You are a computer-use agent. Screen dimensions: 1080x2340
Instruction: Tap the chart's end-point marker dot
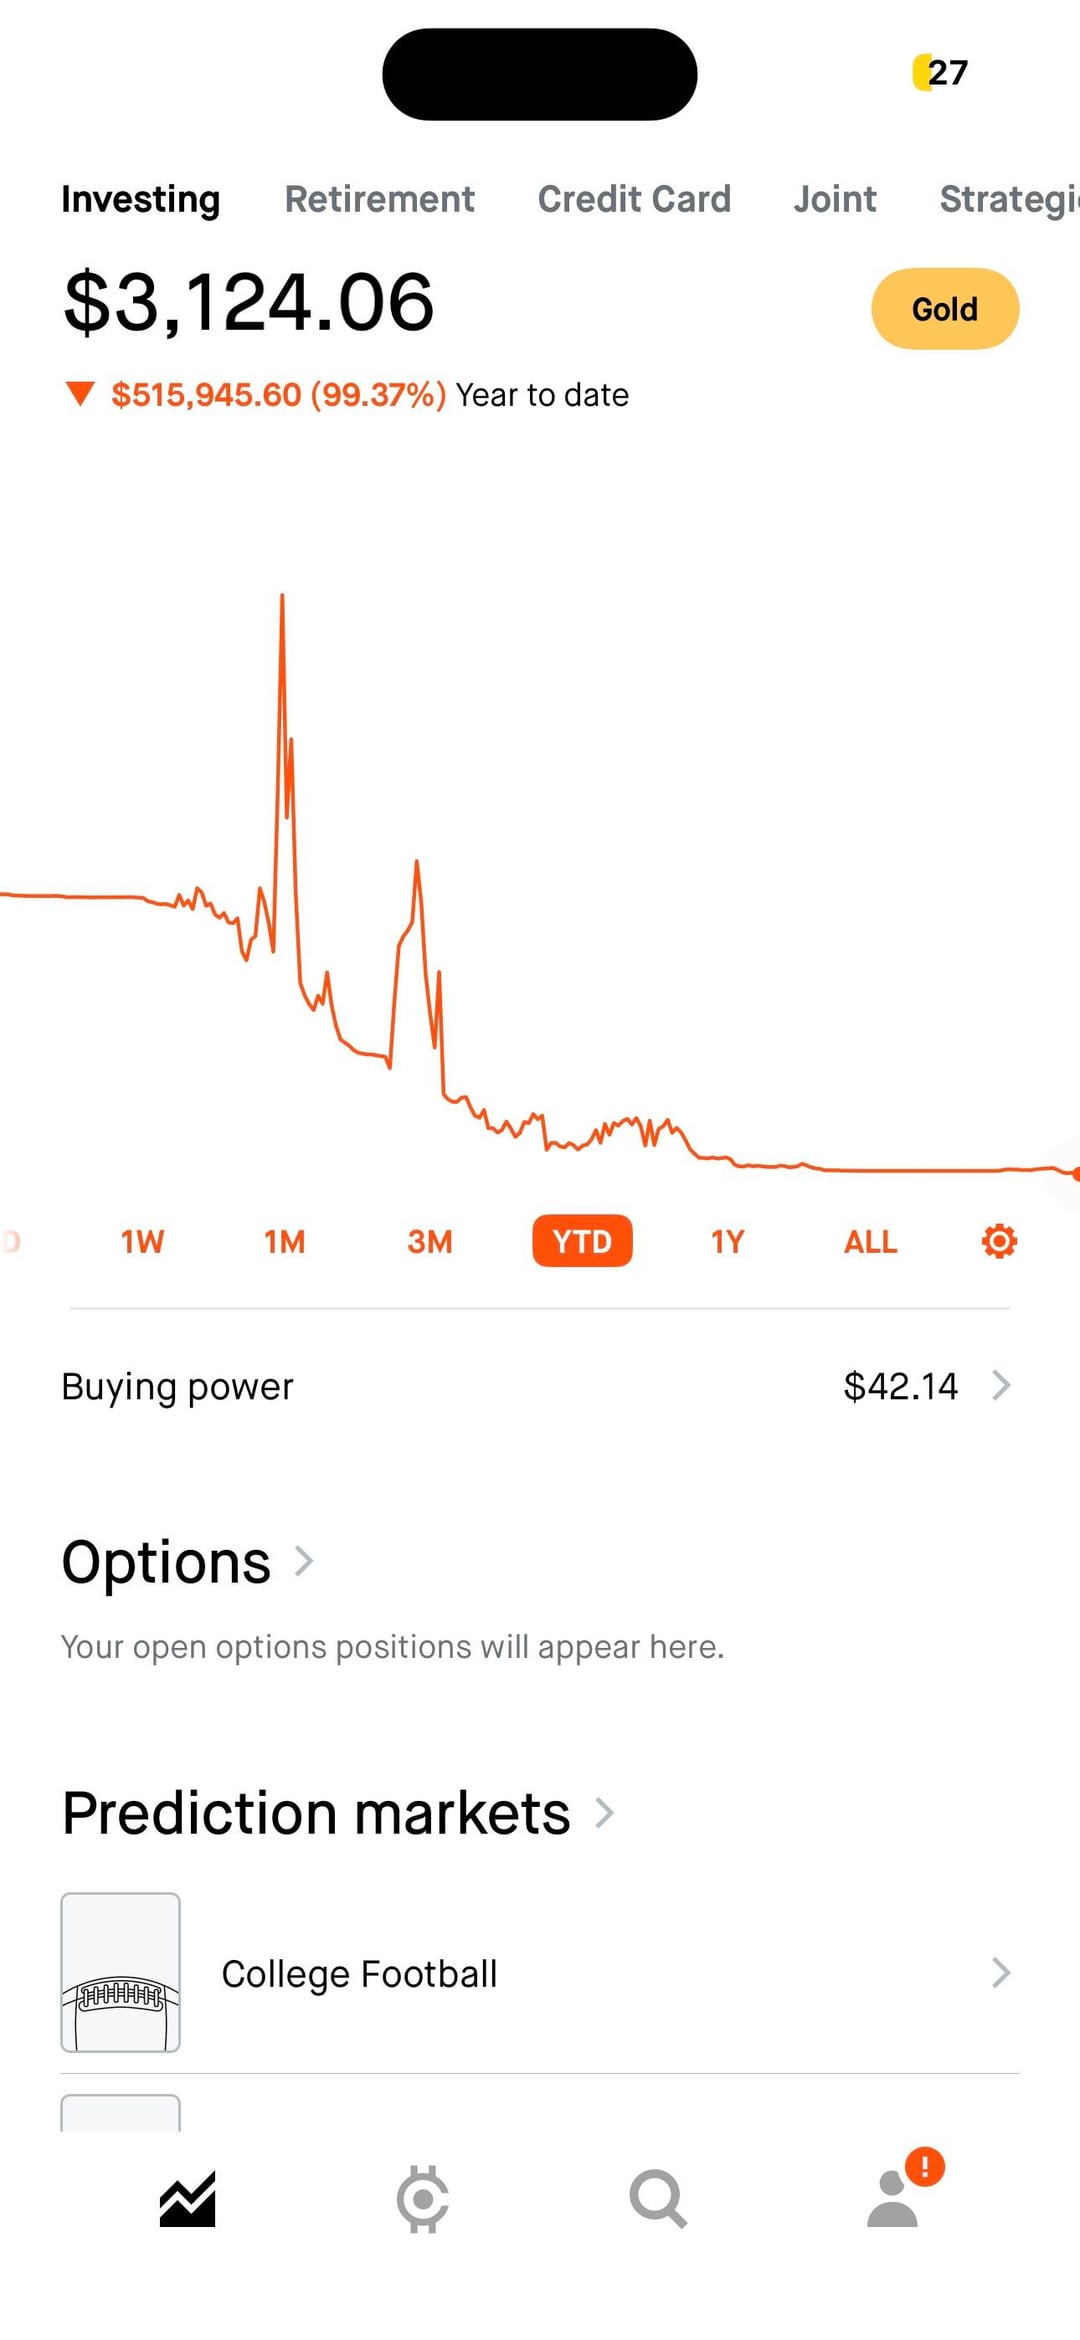pyautogui.click(x=1076, y=1174)
